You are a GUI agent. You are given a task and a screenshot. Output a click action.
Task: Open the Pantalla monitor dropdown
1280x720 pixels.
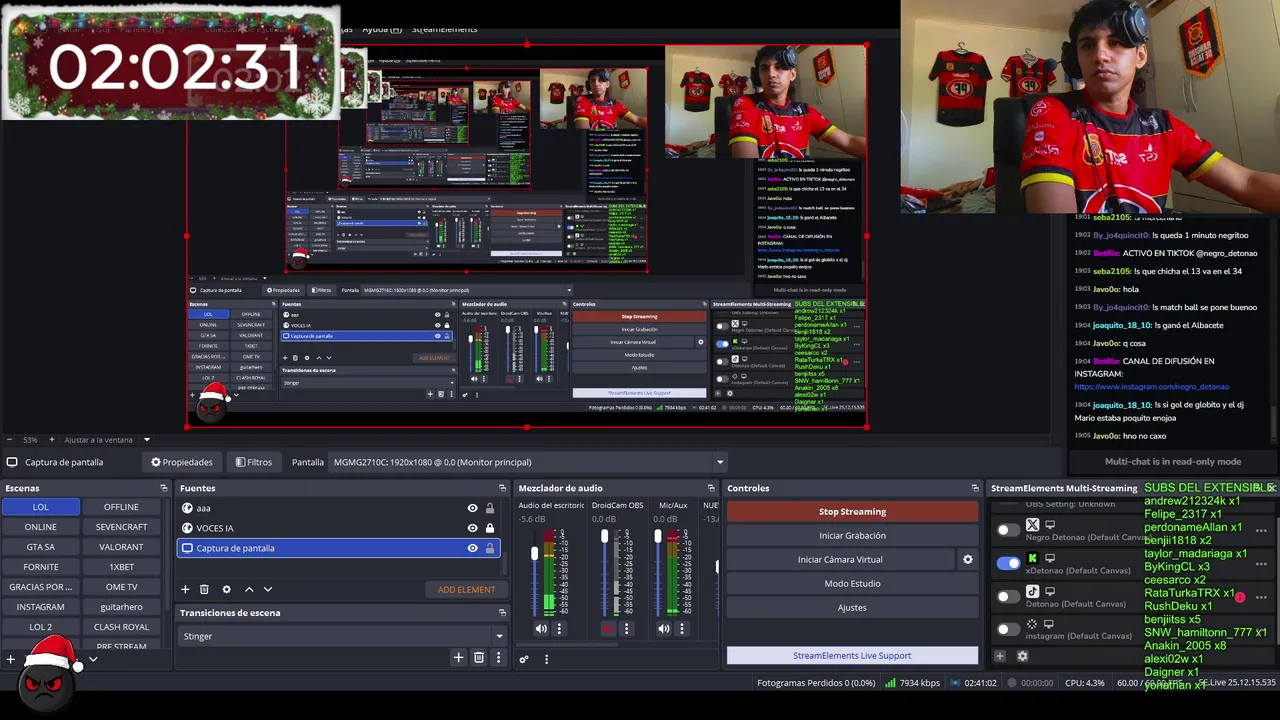529,462
